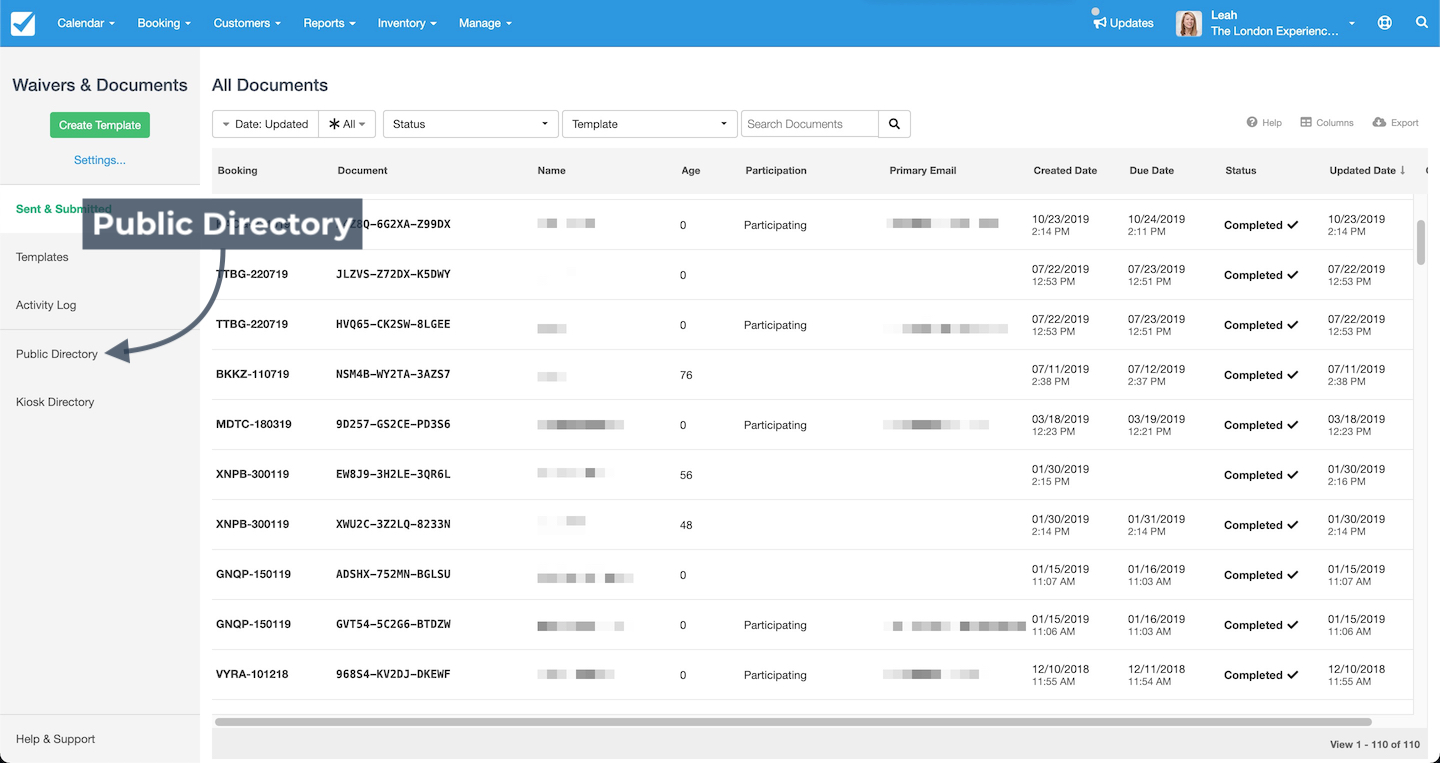
Task: Open the Date: Updated filter dropdown
Action: click(x=265, y=124)
